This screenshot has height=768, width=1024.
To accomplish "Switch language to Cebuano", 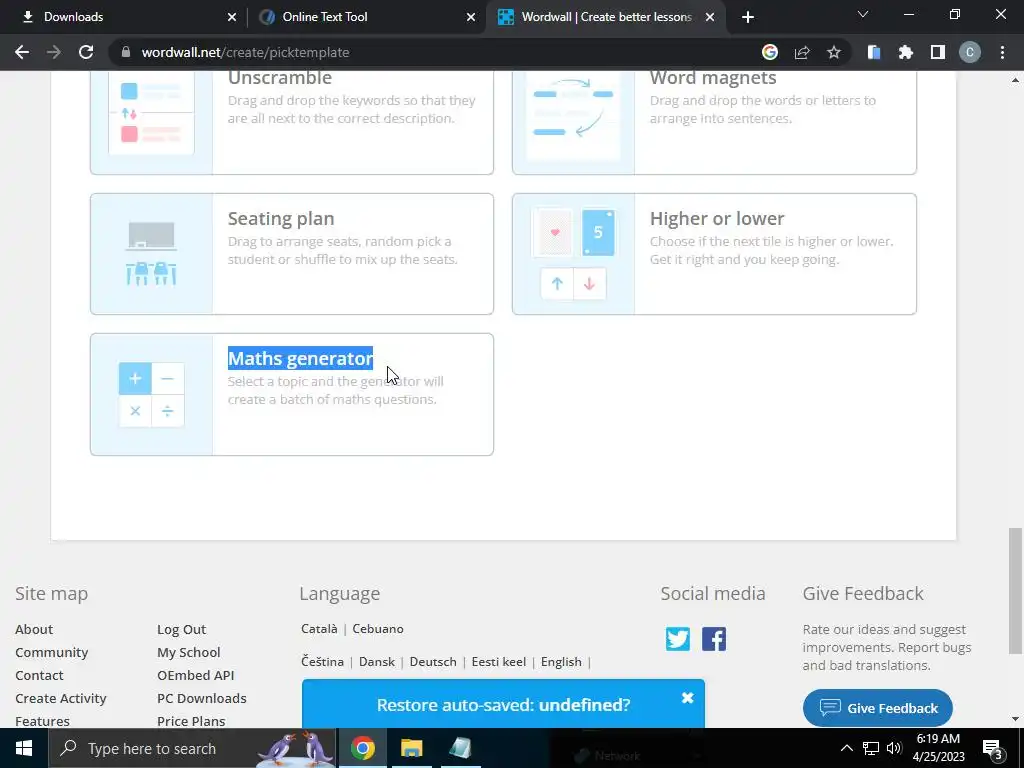I will tap(378, 628).
